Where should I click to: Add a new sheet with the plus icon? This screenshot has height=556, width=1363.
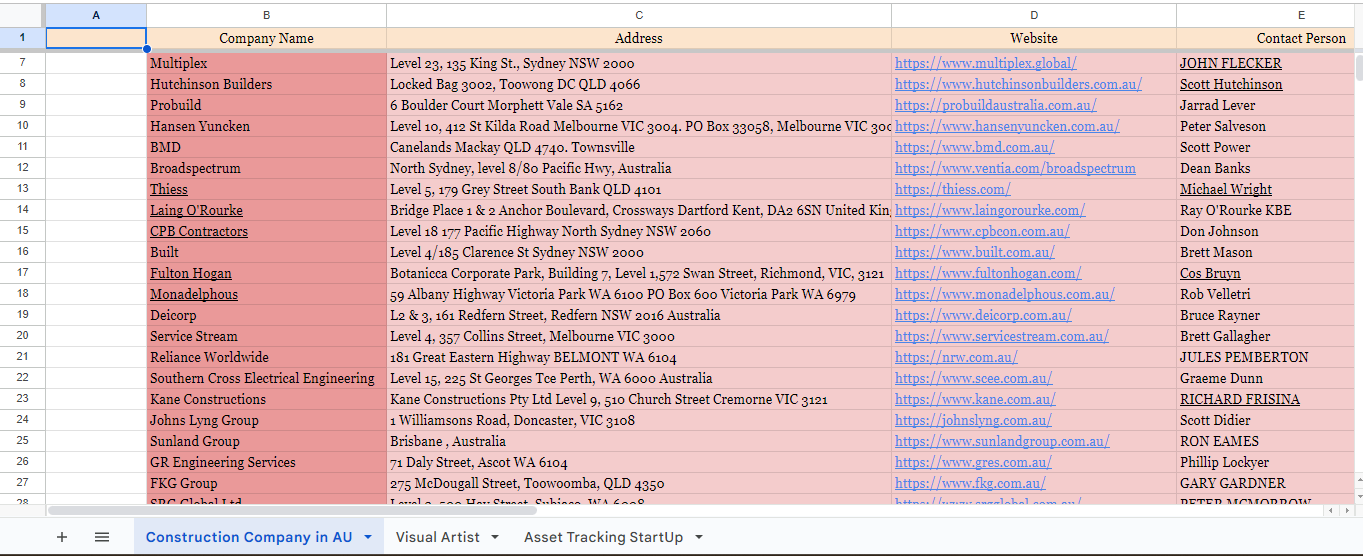point(62,537)
